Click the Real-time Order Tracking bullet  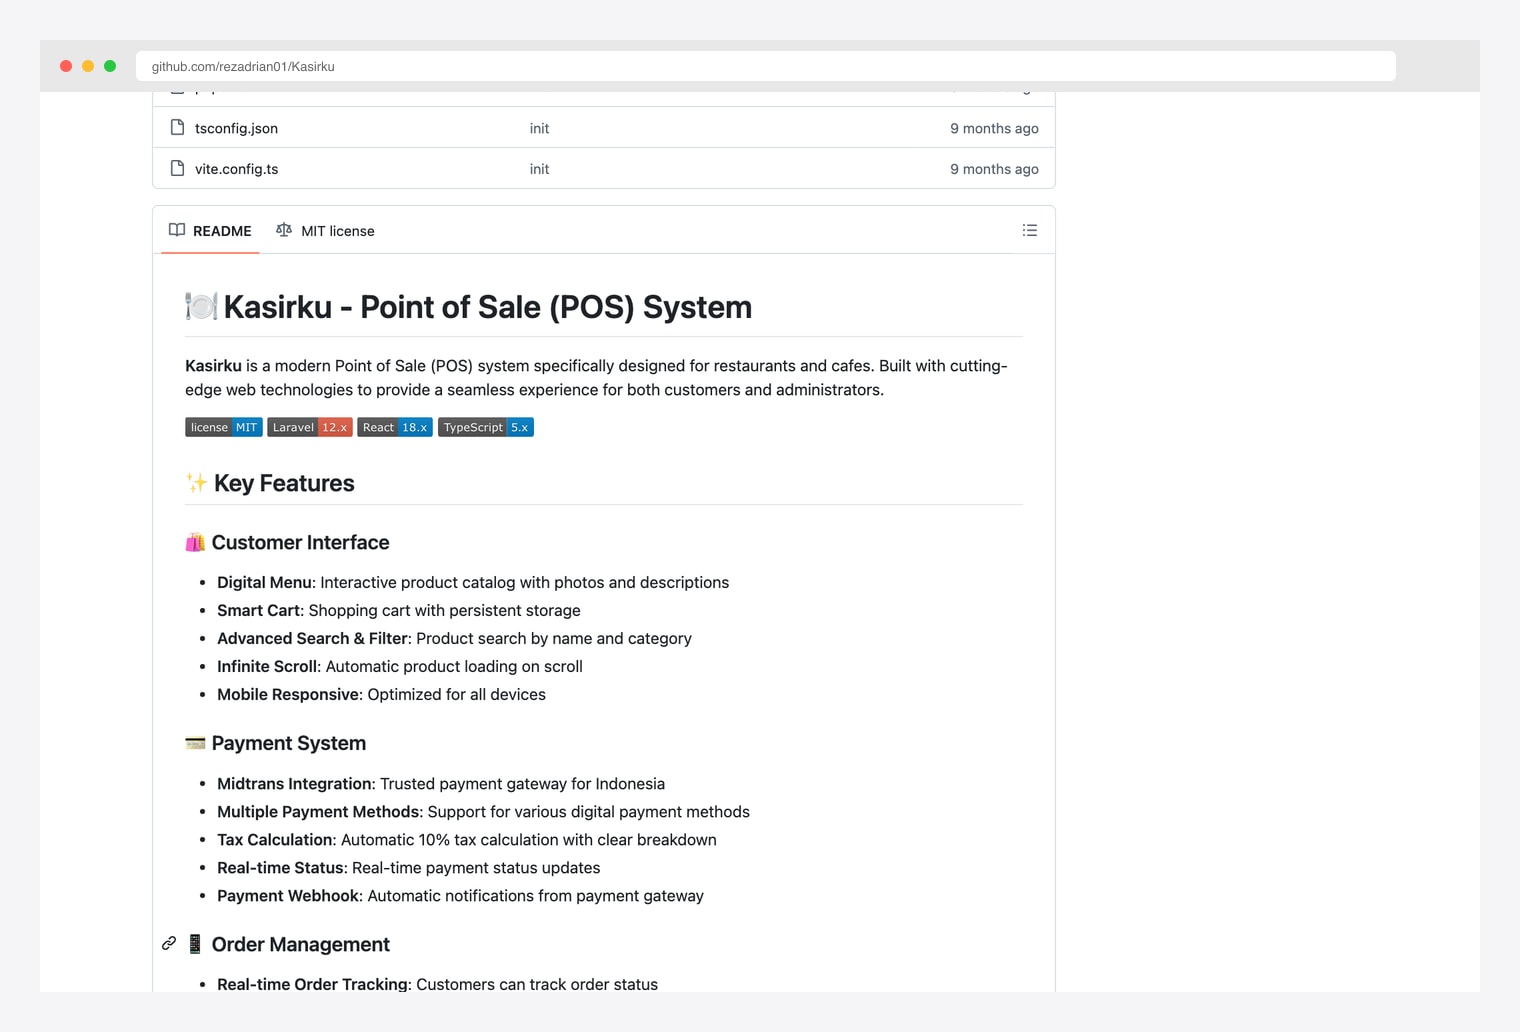point(437,984)
